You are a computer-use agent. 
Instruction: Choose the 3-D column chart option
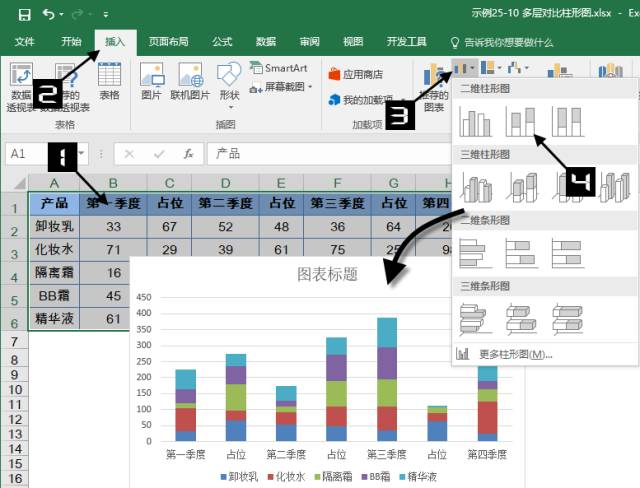pos(616,187)
